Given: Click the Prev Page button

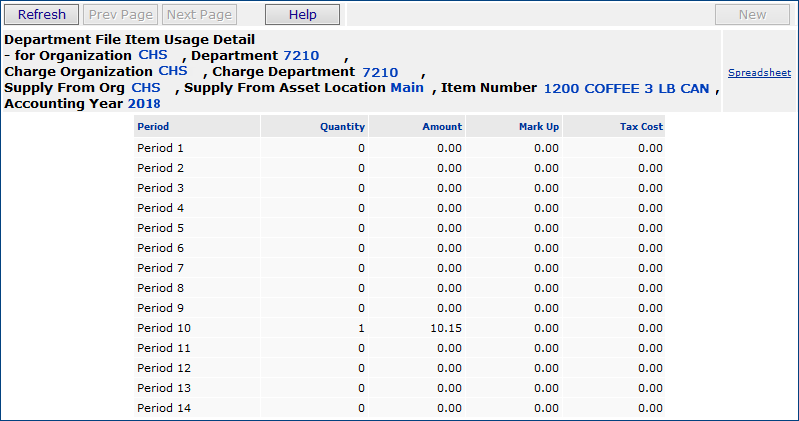Looking at the screenshot, I should (x=119, y=14).
